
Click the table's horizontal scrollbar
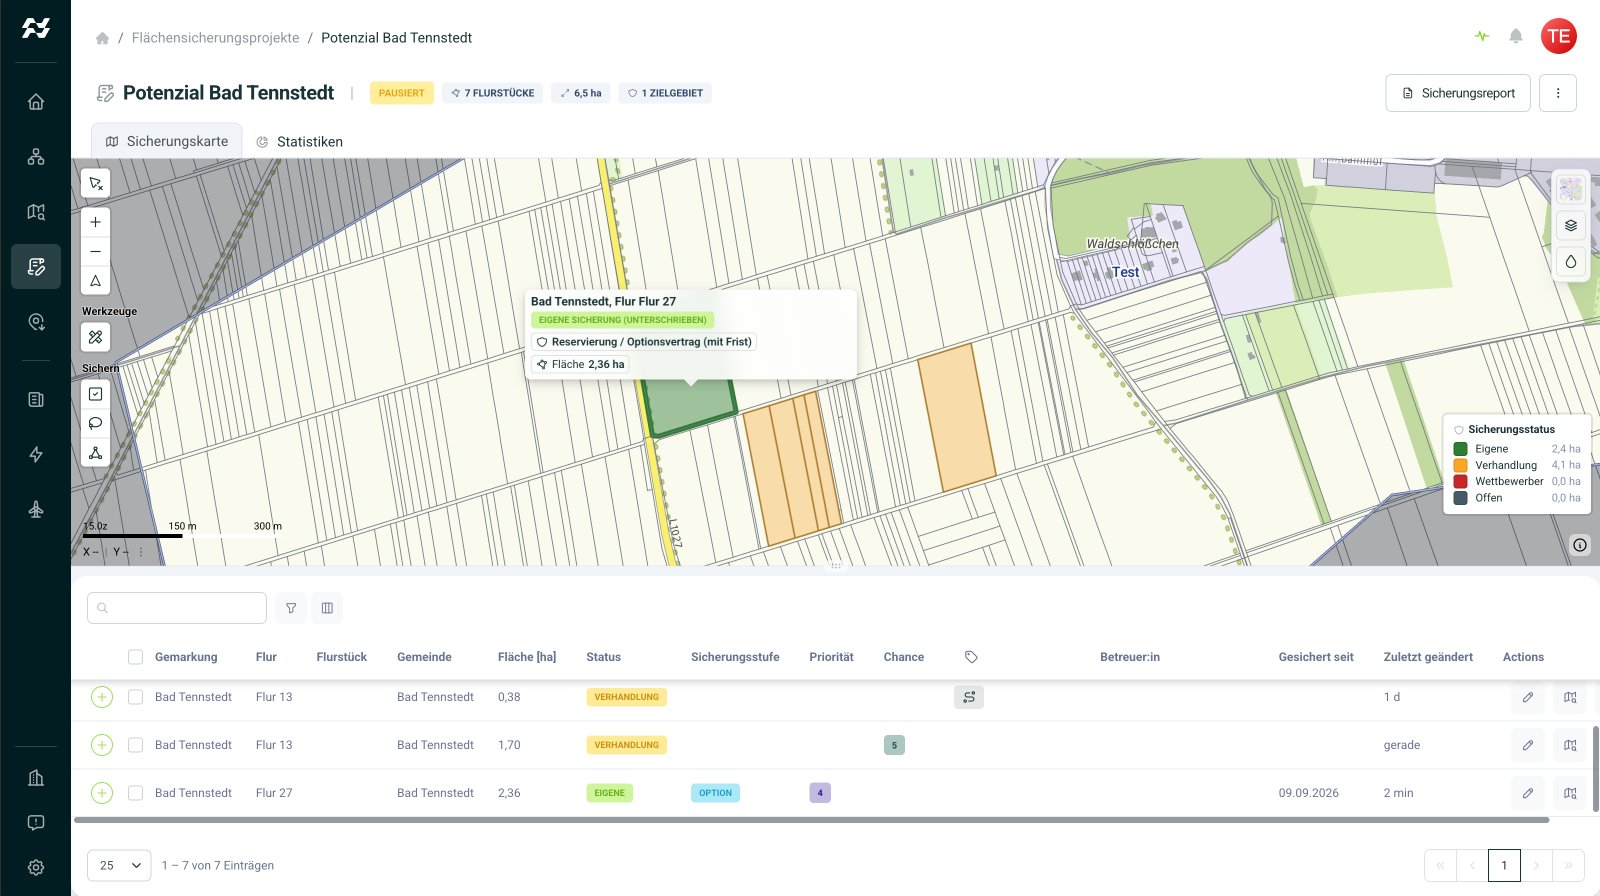(x=811, y=820)
